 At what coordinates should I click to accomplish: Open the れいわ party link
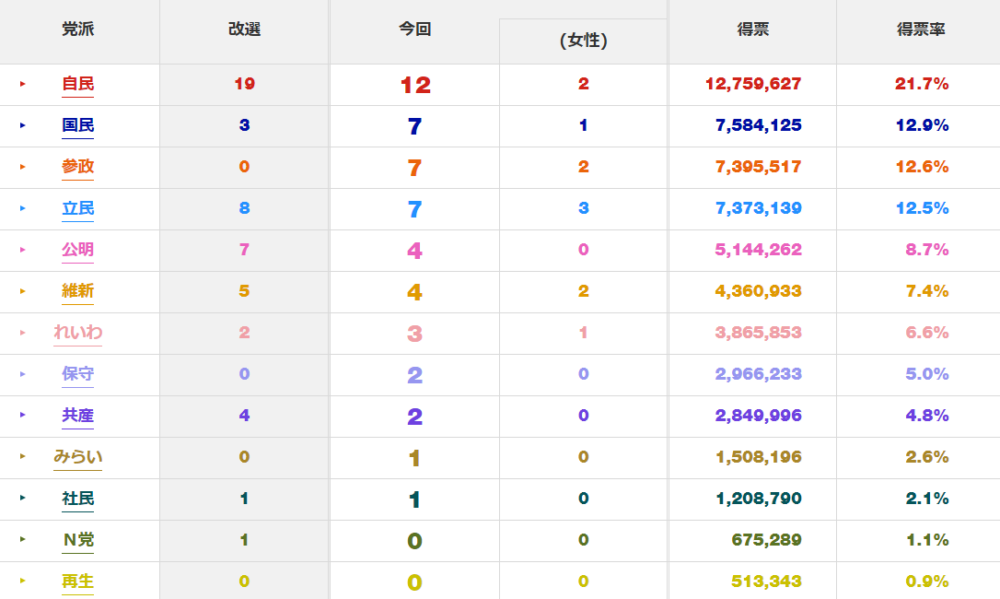coord(78,333)
